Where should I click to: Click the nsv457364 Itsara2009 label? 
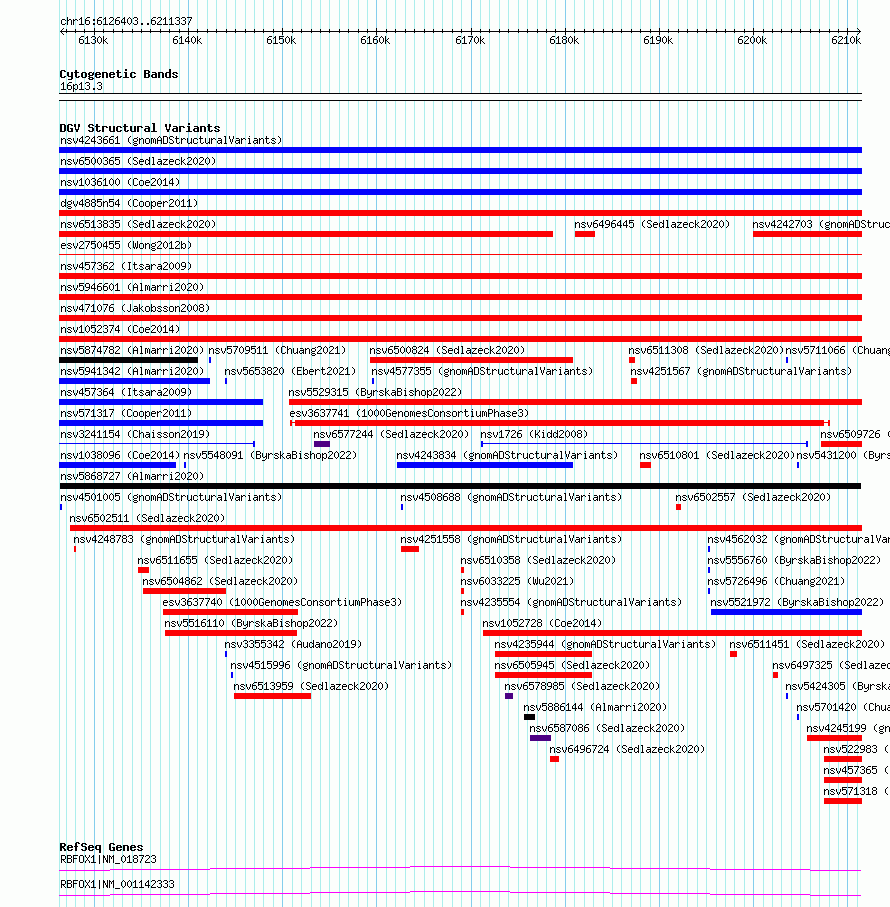pos(126,393)
